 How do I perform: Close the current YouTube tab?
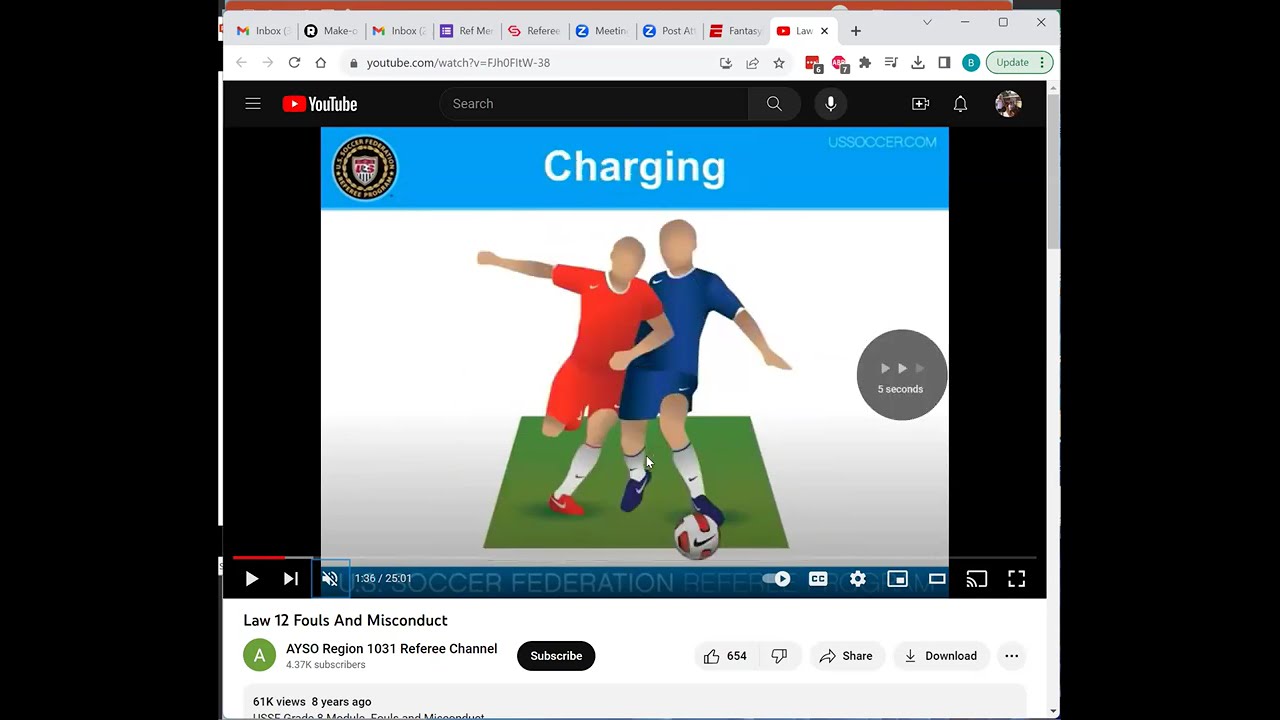pyautogui.click(x=824, y=31)
